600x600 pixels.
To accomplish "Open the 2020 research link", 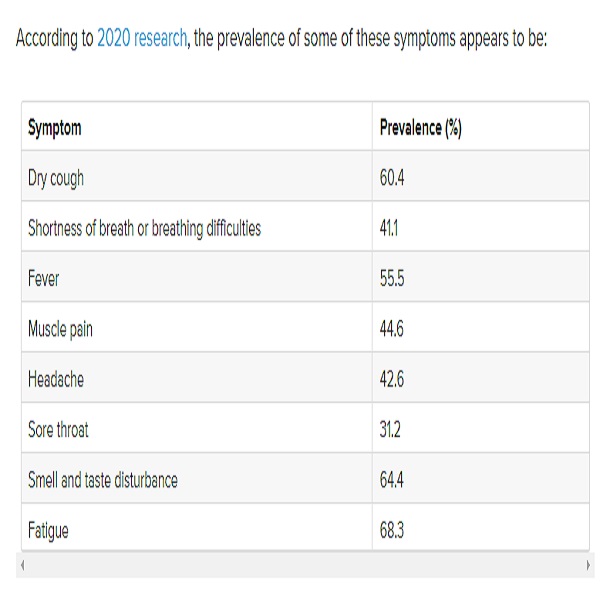I will pyautogui.click(x=142, y=38).
